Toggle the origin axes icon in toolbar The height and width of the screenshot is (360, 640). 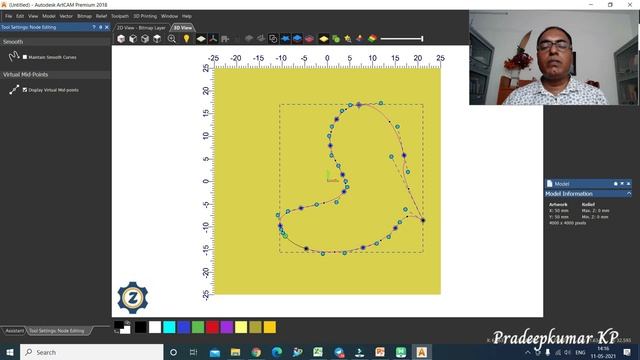click(x=213, y=39)
